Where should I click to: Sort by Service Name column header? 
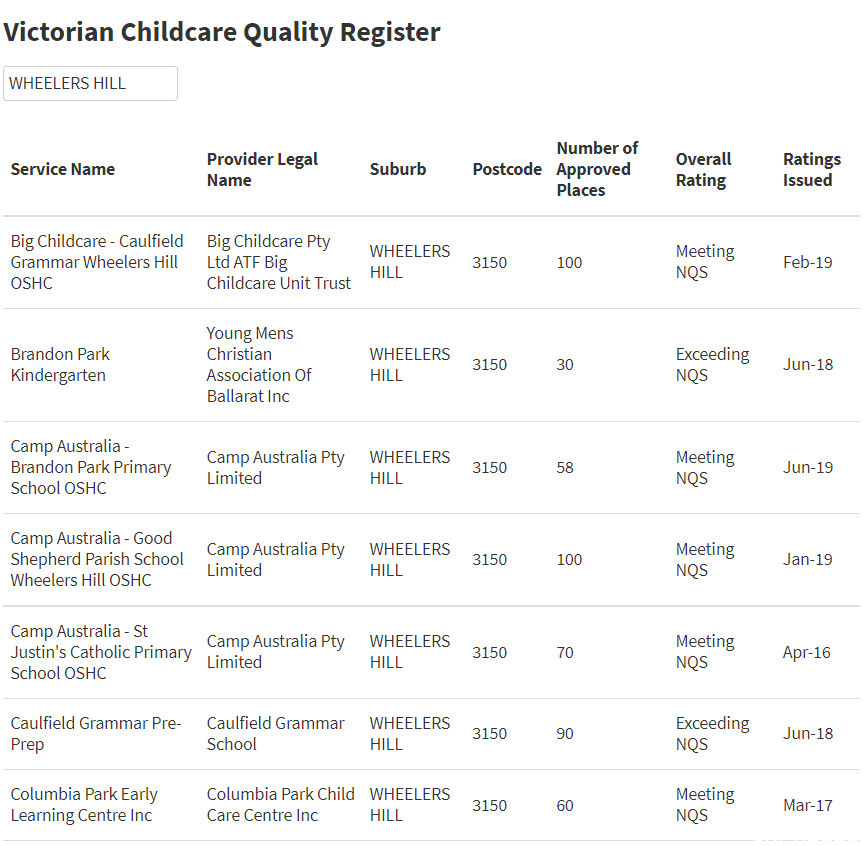pyautogui.click(x=63, y=169)
